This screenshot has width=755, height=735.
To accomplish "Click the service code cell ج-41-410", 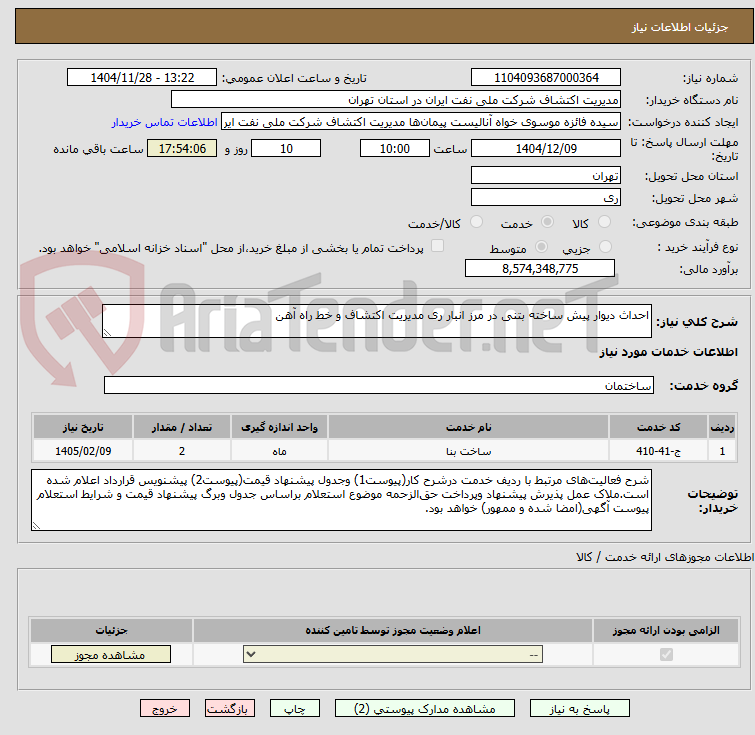I will [x=658, y=451].
